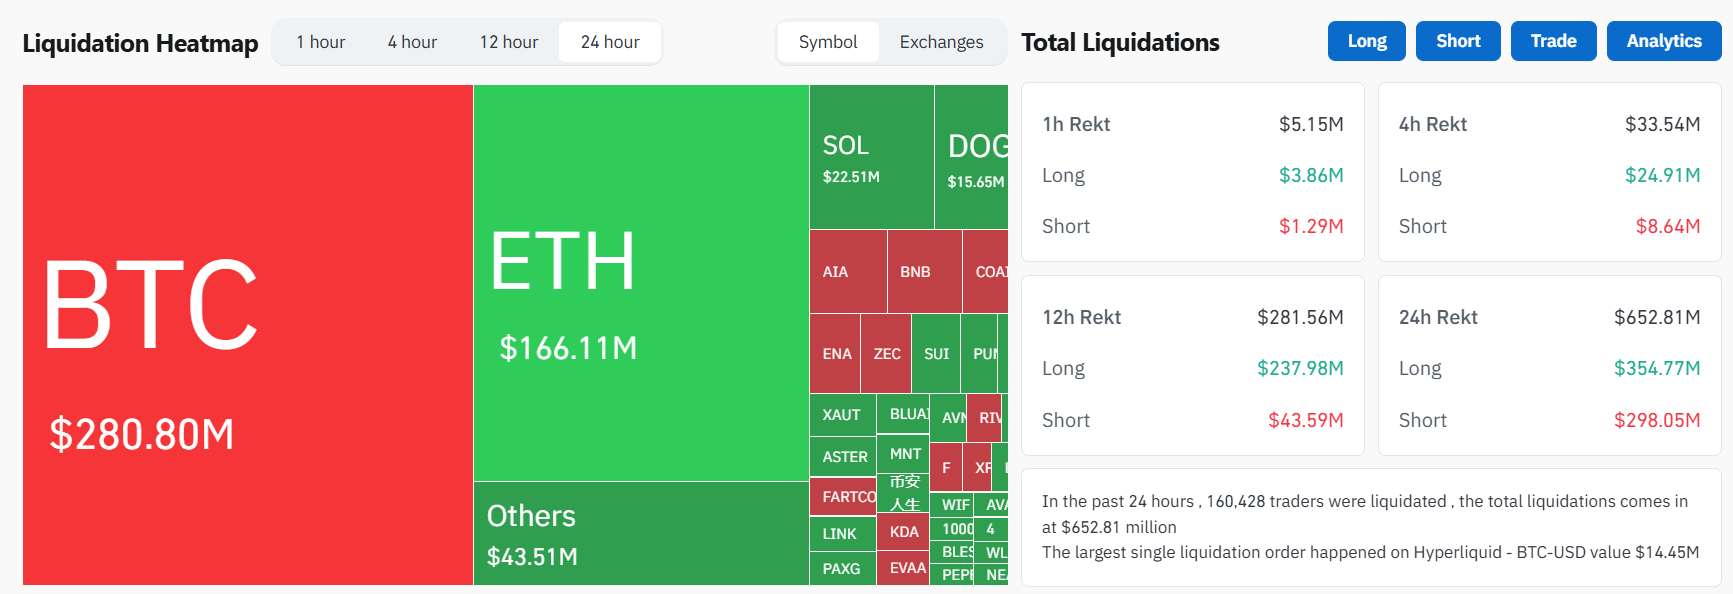The width and height of the screenshot is (1733, 594).
Task: Open the Trade button
Action: pos(1553,41)
